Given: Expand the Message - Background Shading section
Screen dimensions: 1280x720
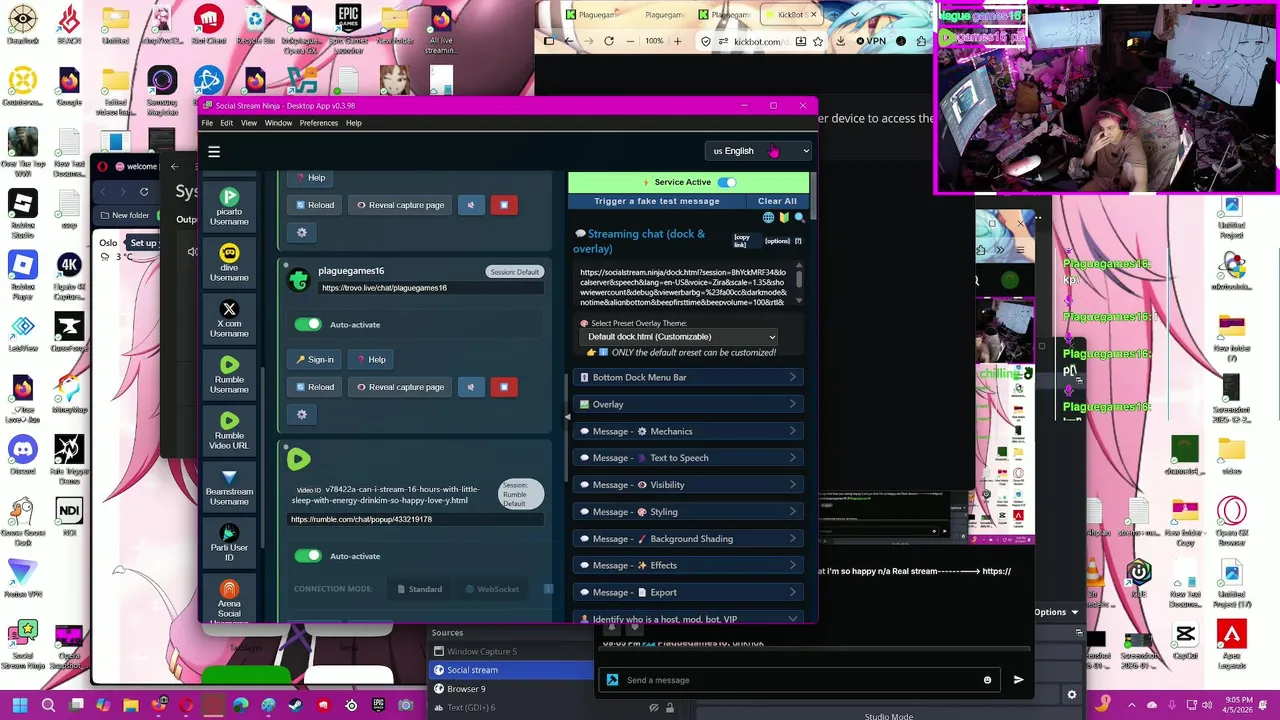Looking at the screenshot, I should tap(688, 539).
